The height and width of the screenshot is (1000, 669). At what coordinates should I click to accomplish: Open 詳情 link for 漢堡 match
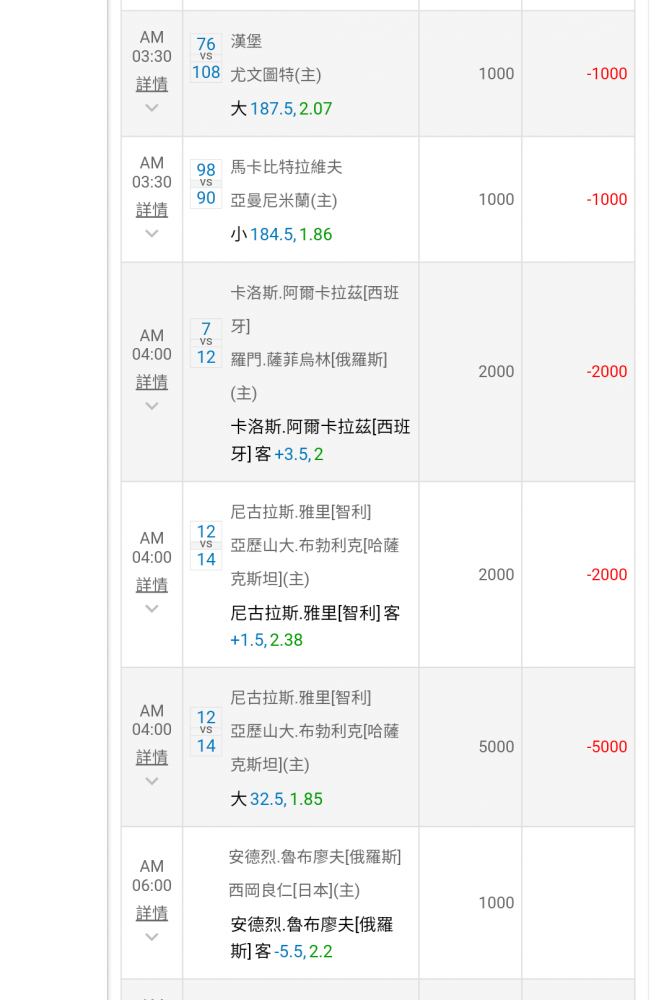tap(152, 84)
